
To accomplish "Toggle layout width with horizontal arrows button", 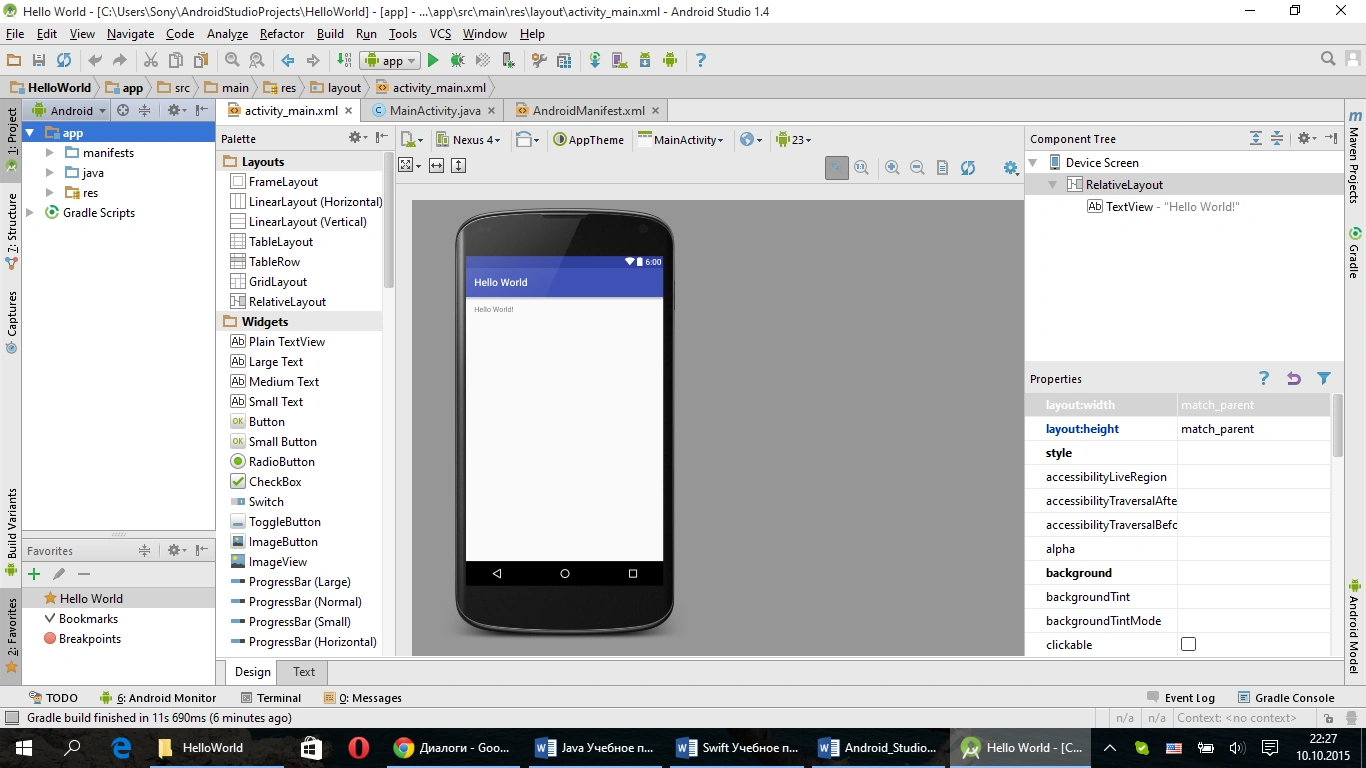I will click(x=436, y=166).
